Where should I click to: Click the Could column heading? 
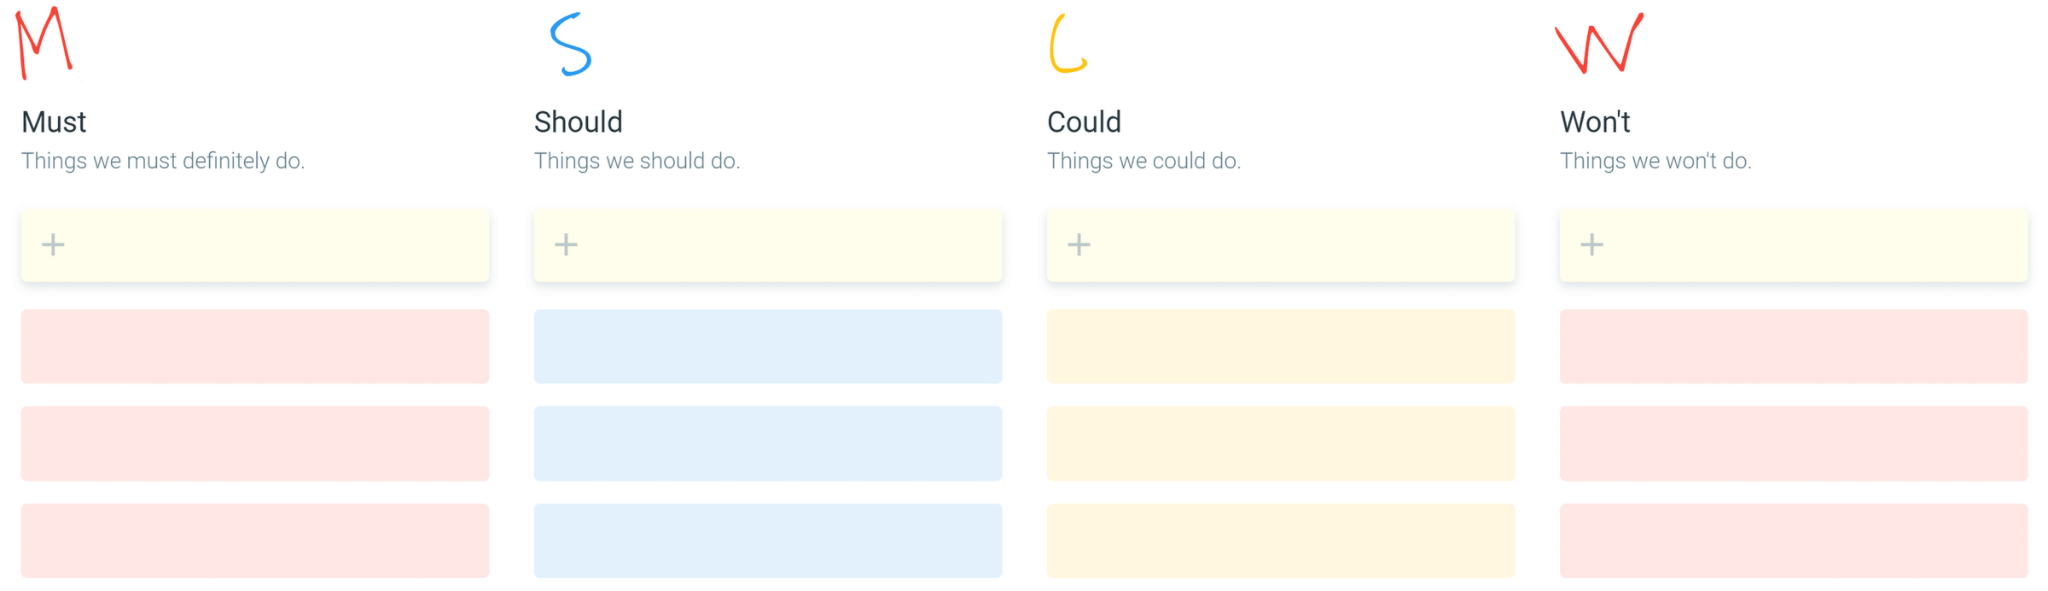(1084, 122)
